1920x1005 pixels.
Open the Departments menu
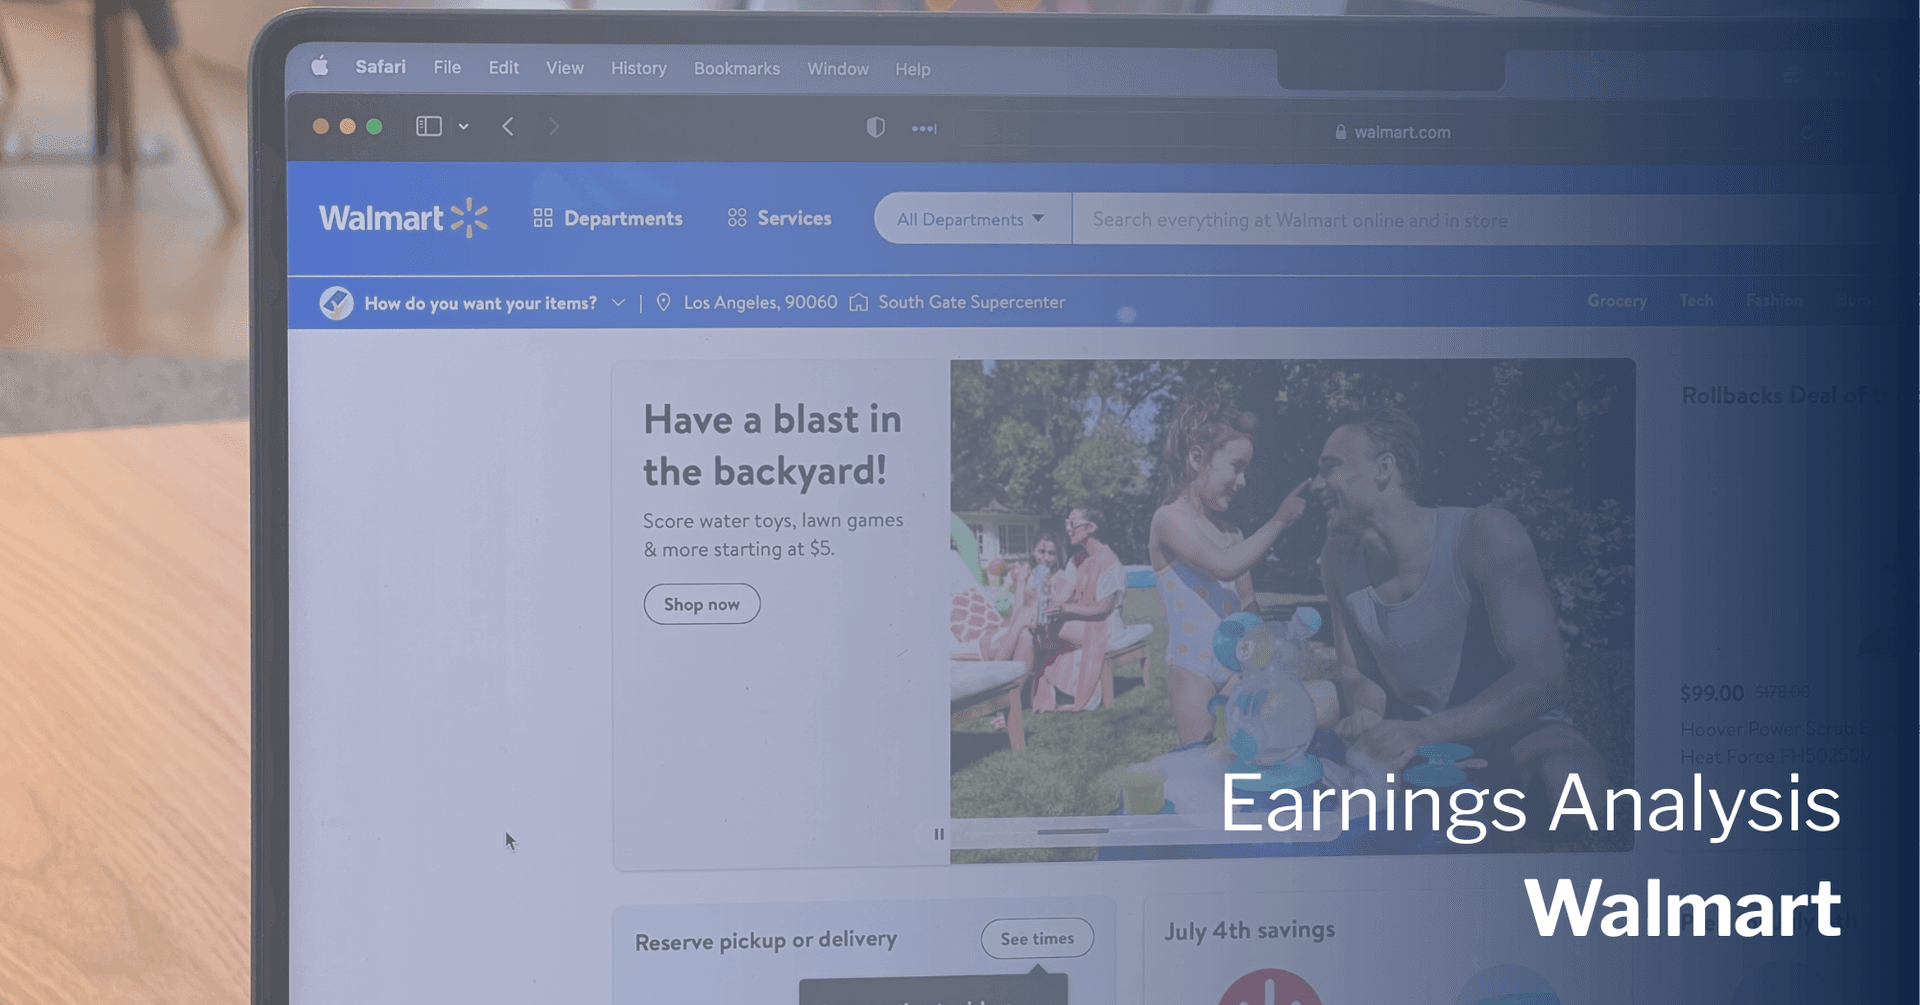607,218
